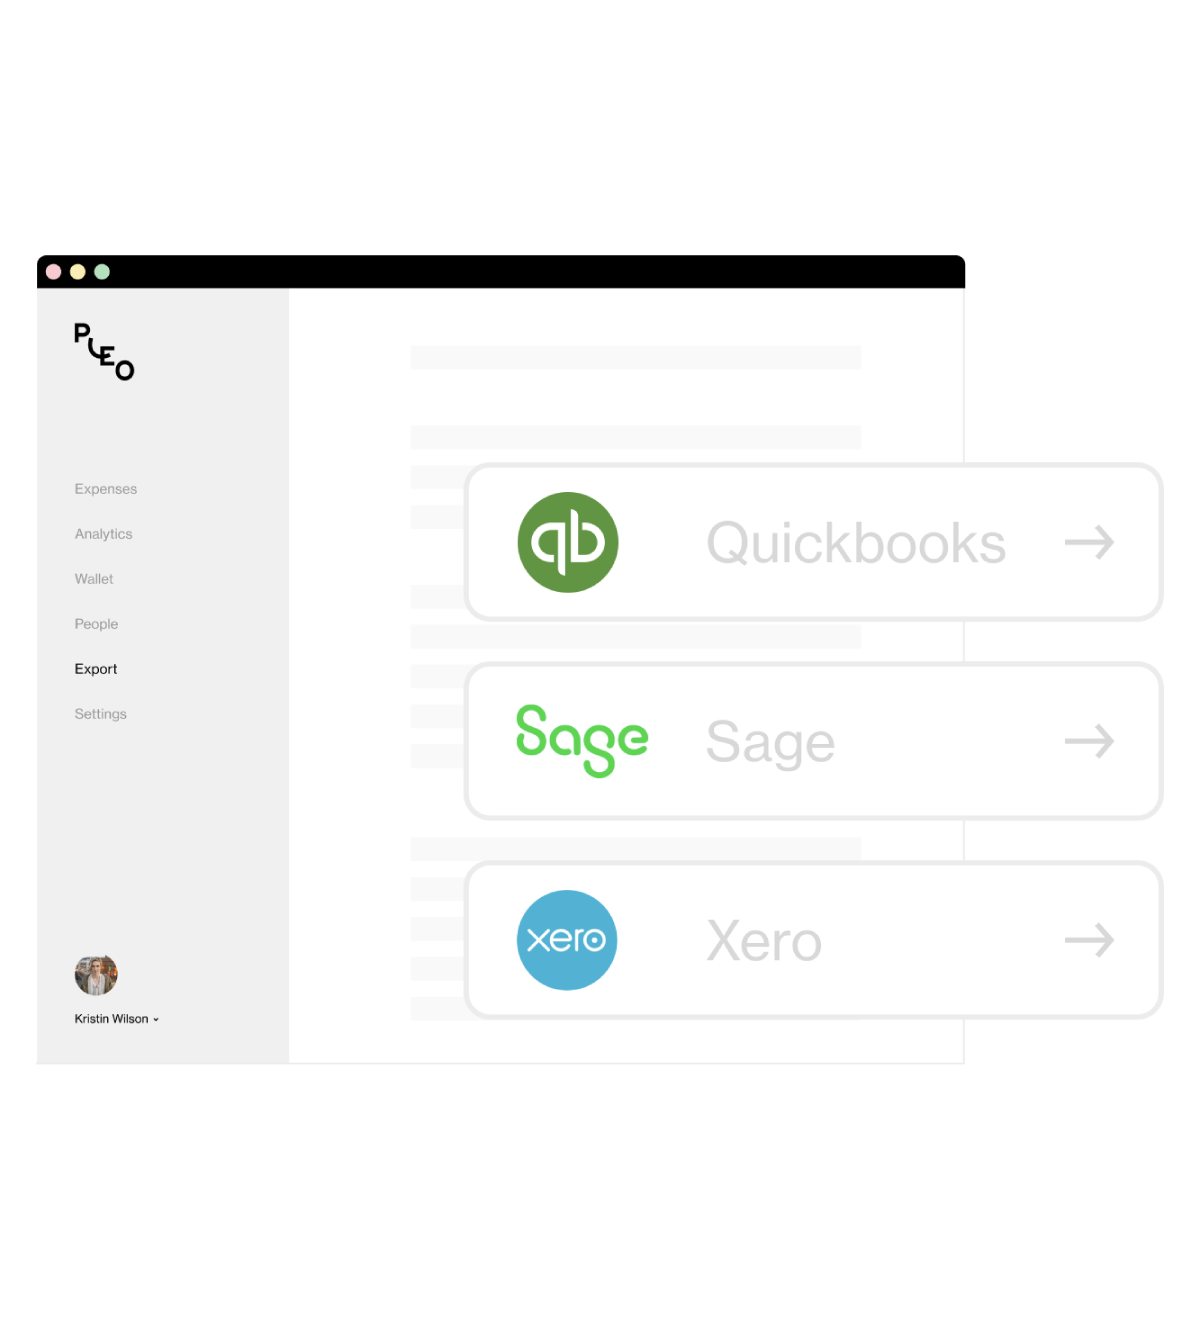The image size is (1200, 1320).
Task: Click the arrow on Sage card
Action: pos(1089,741)
